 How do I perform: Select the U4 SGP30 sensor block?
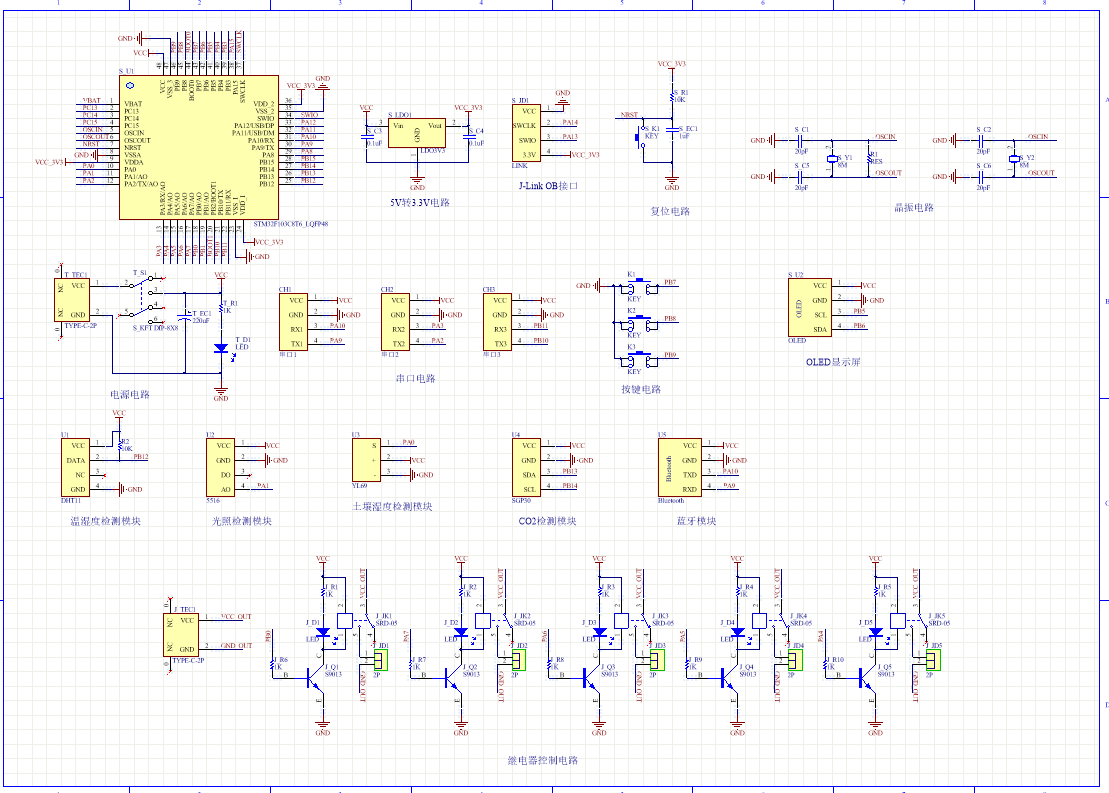coord(526,468)
